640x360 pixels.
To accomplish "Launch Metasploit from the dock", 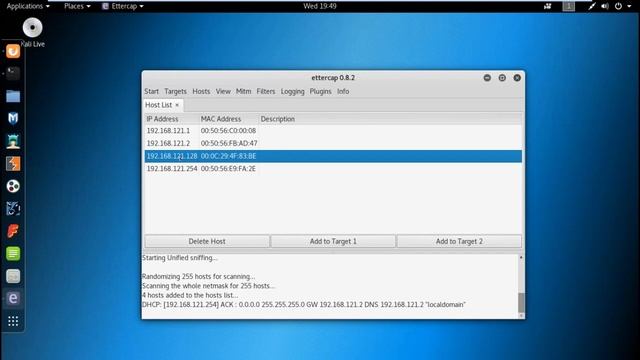I will pos(13,118).
